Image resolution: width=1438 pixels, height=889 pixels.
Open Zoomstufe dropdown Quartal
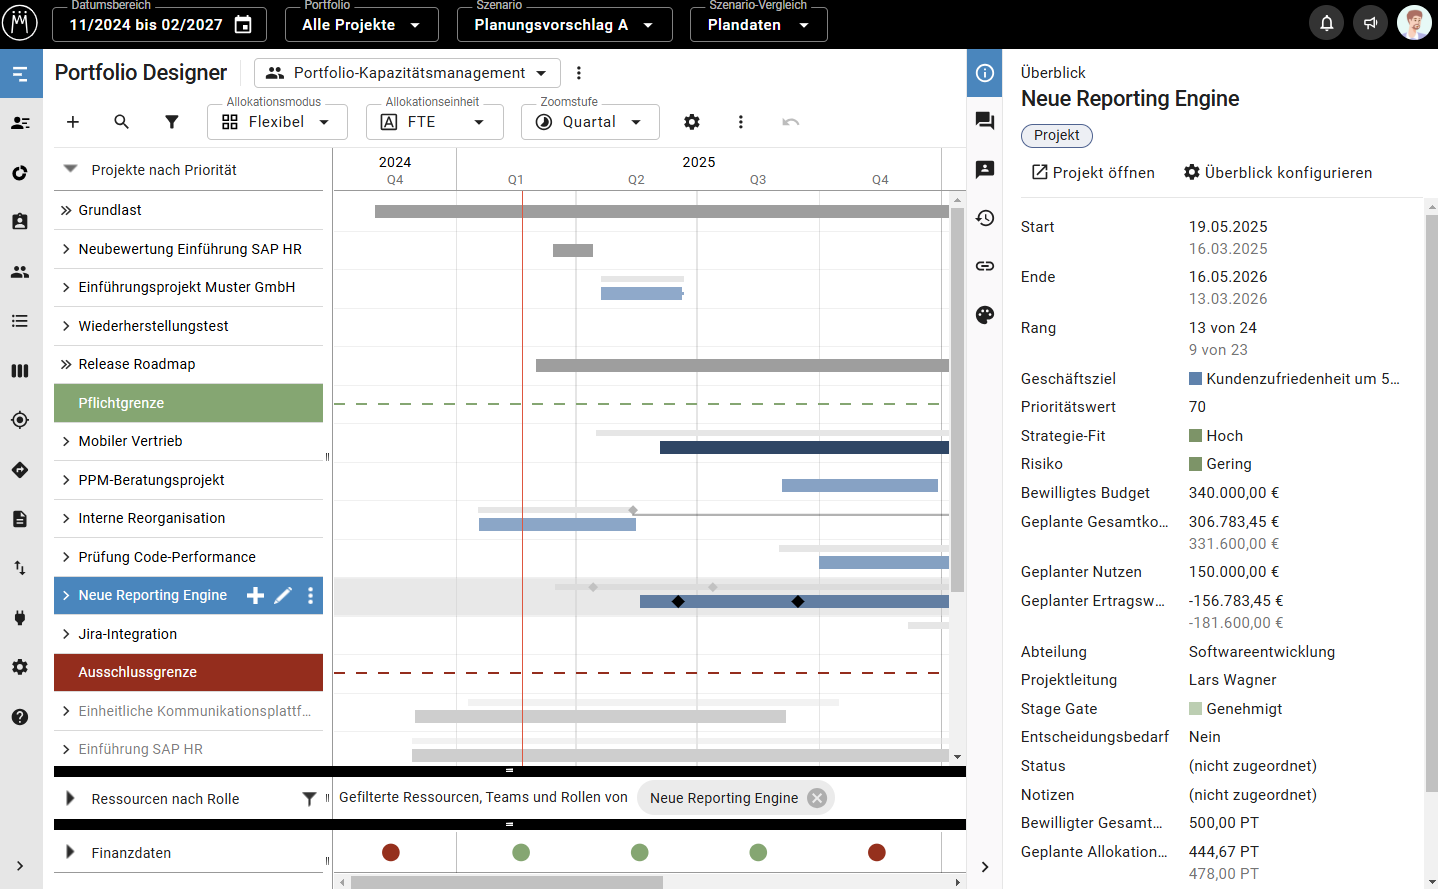coord(590,122)
